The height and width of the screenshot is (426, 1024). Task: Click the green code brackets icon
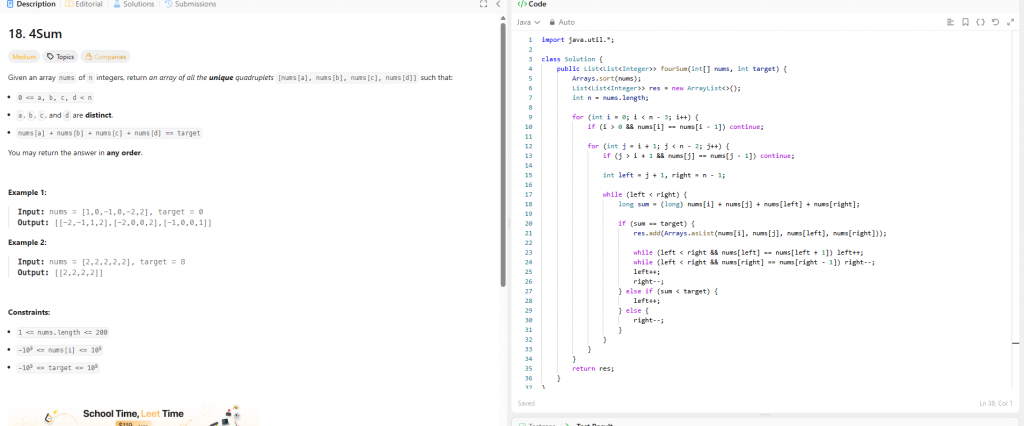pyautogui.click(x=522, y=4)
